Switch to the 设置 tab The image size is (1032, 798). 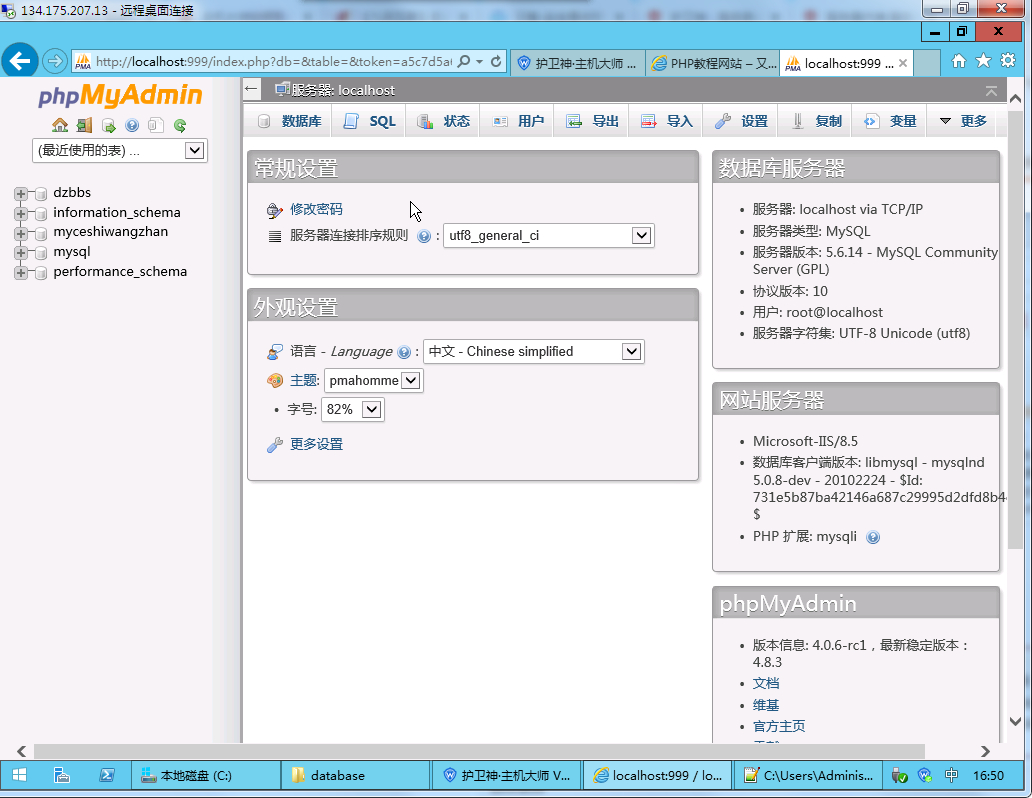click(741, 121)
